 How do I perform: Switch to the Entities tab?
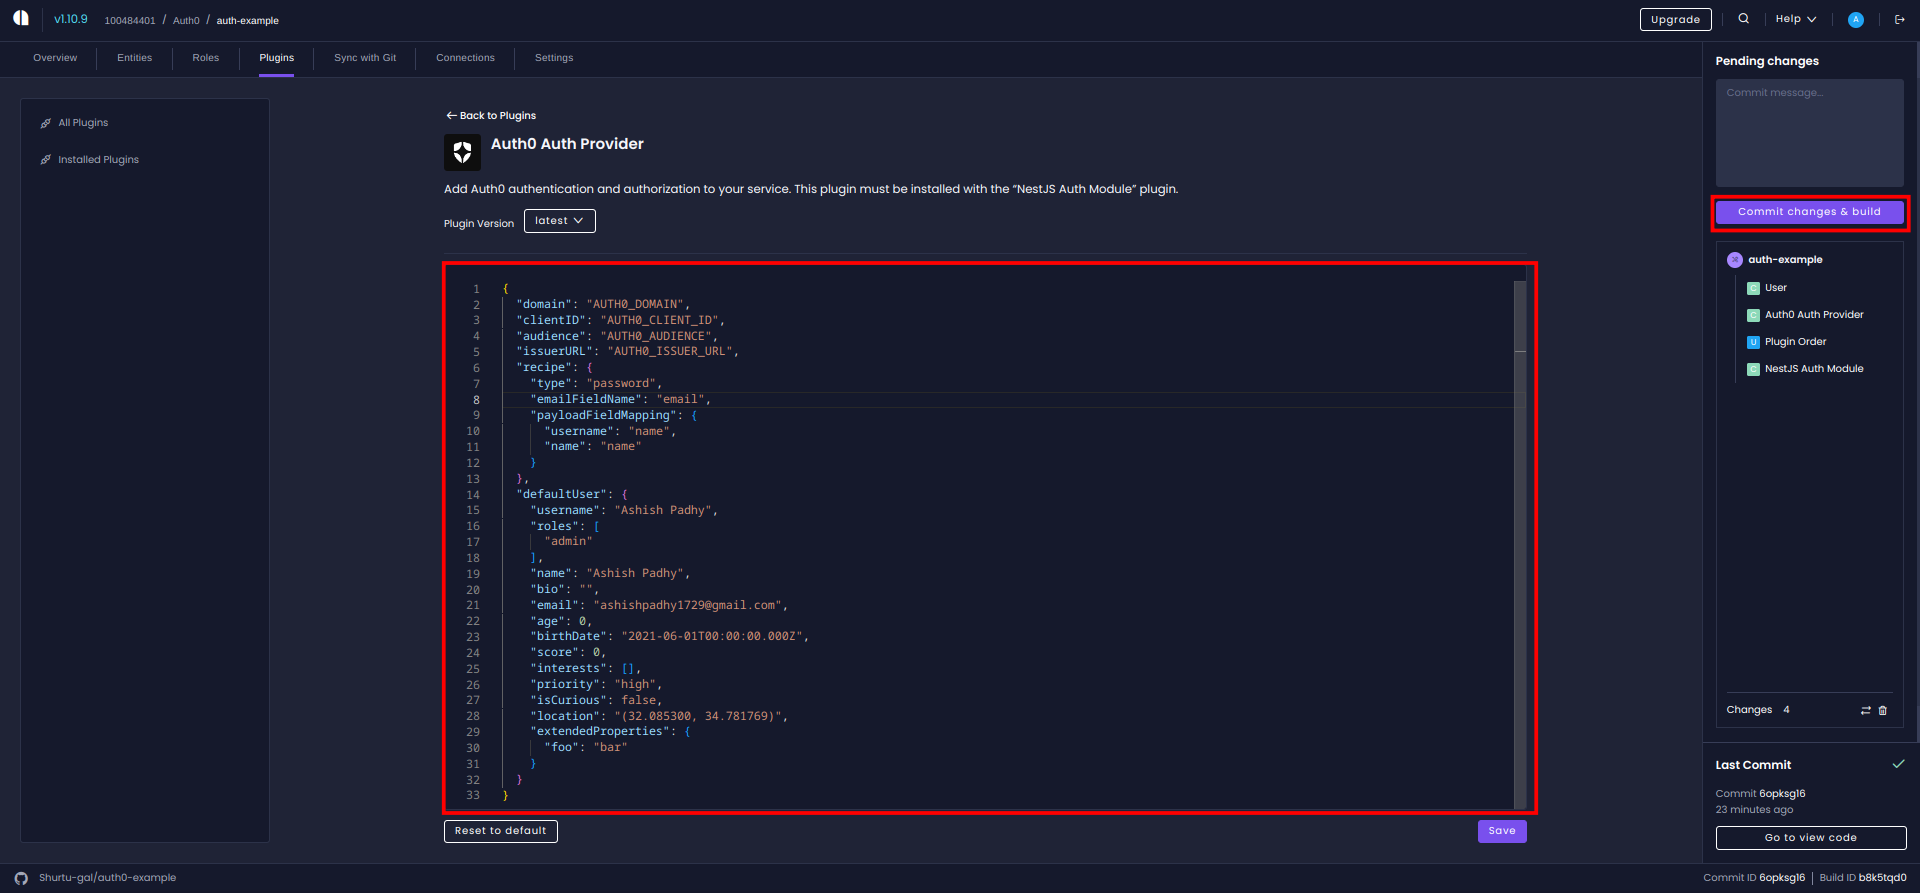135,58
